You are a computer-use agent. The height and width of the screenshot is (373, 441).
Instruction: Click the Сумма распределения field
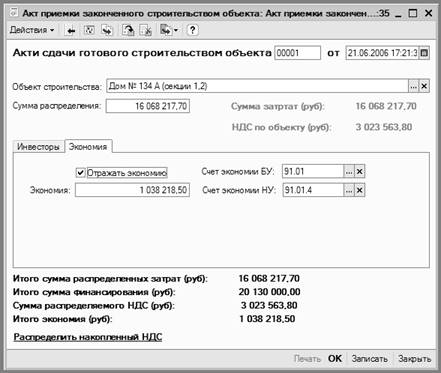(148, 106)
